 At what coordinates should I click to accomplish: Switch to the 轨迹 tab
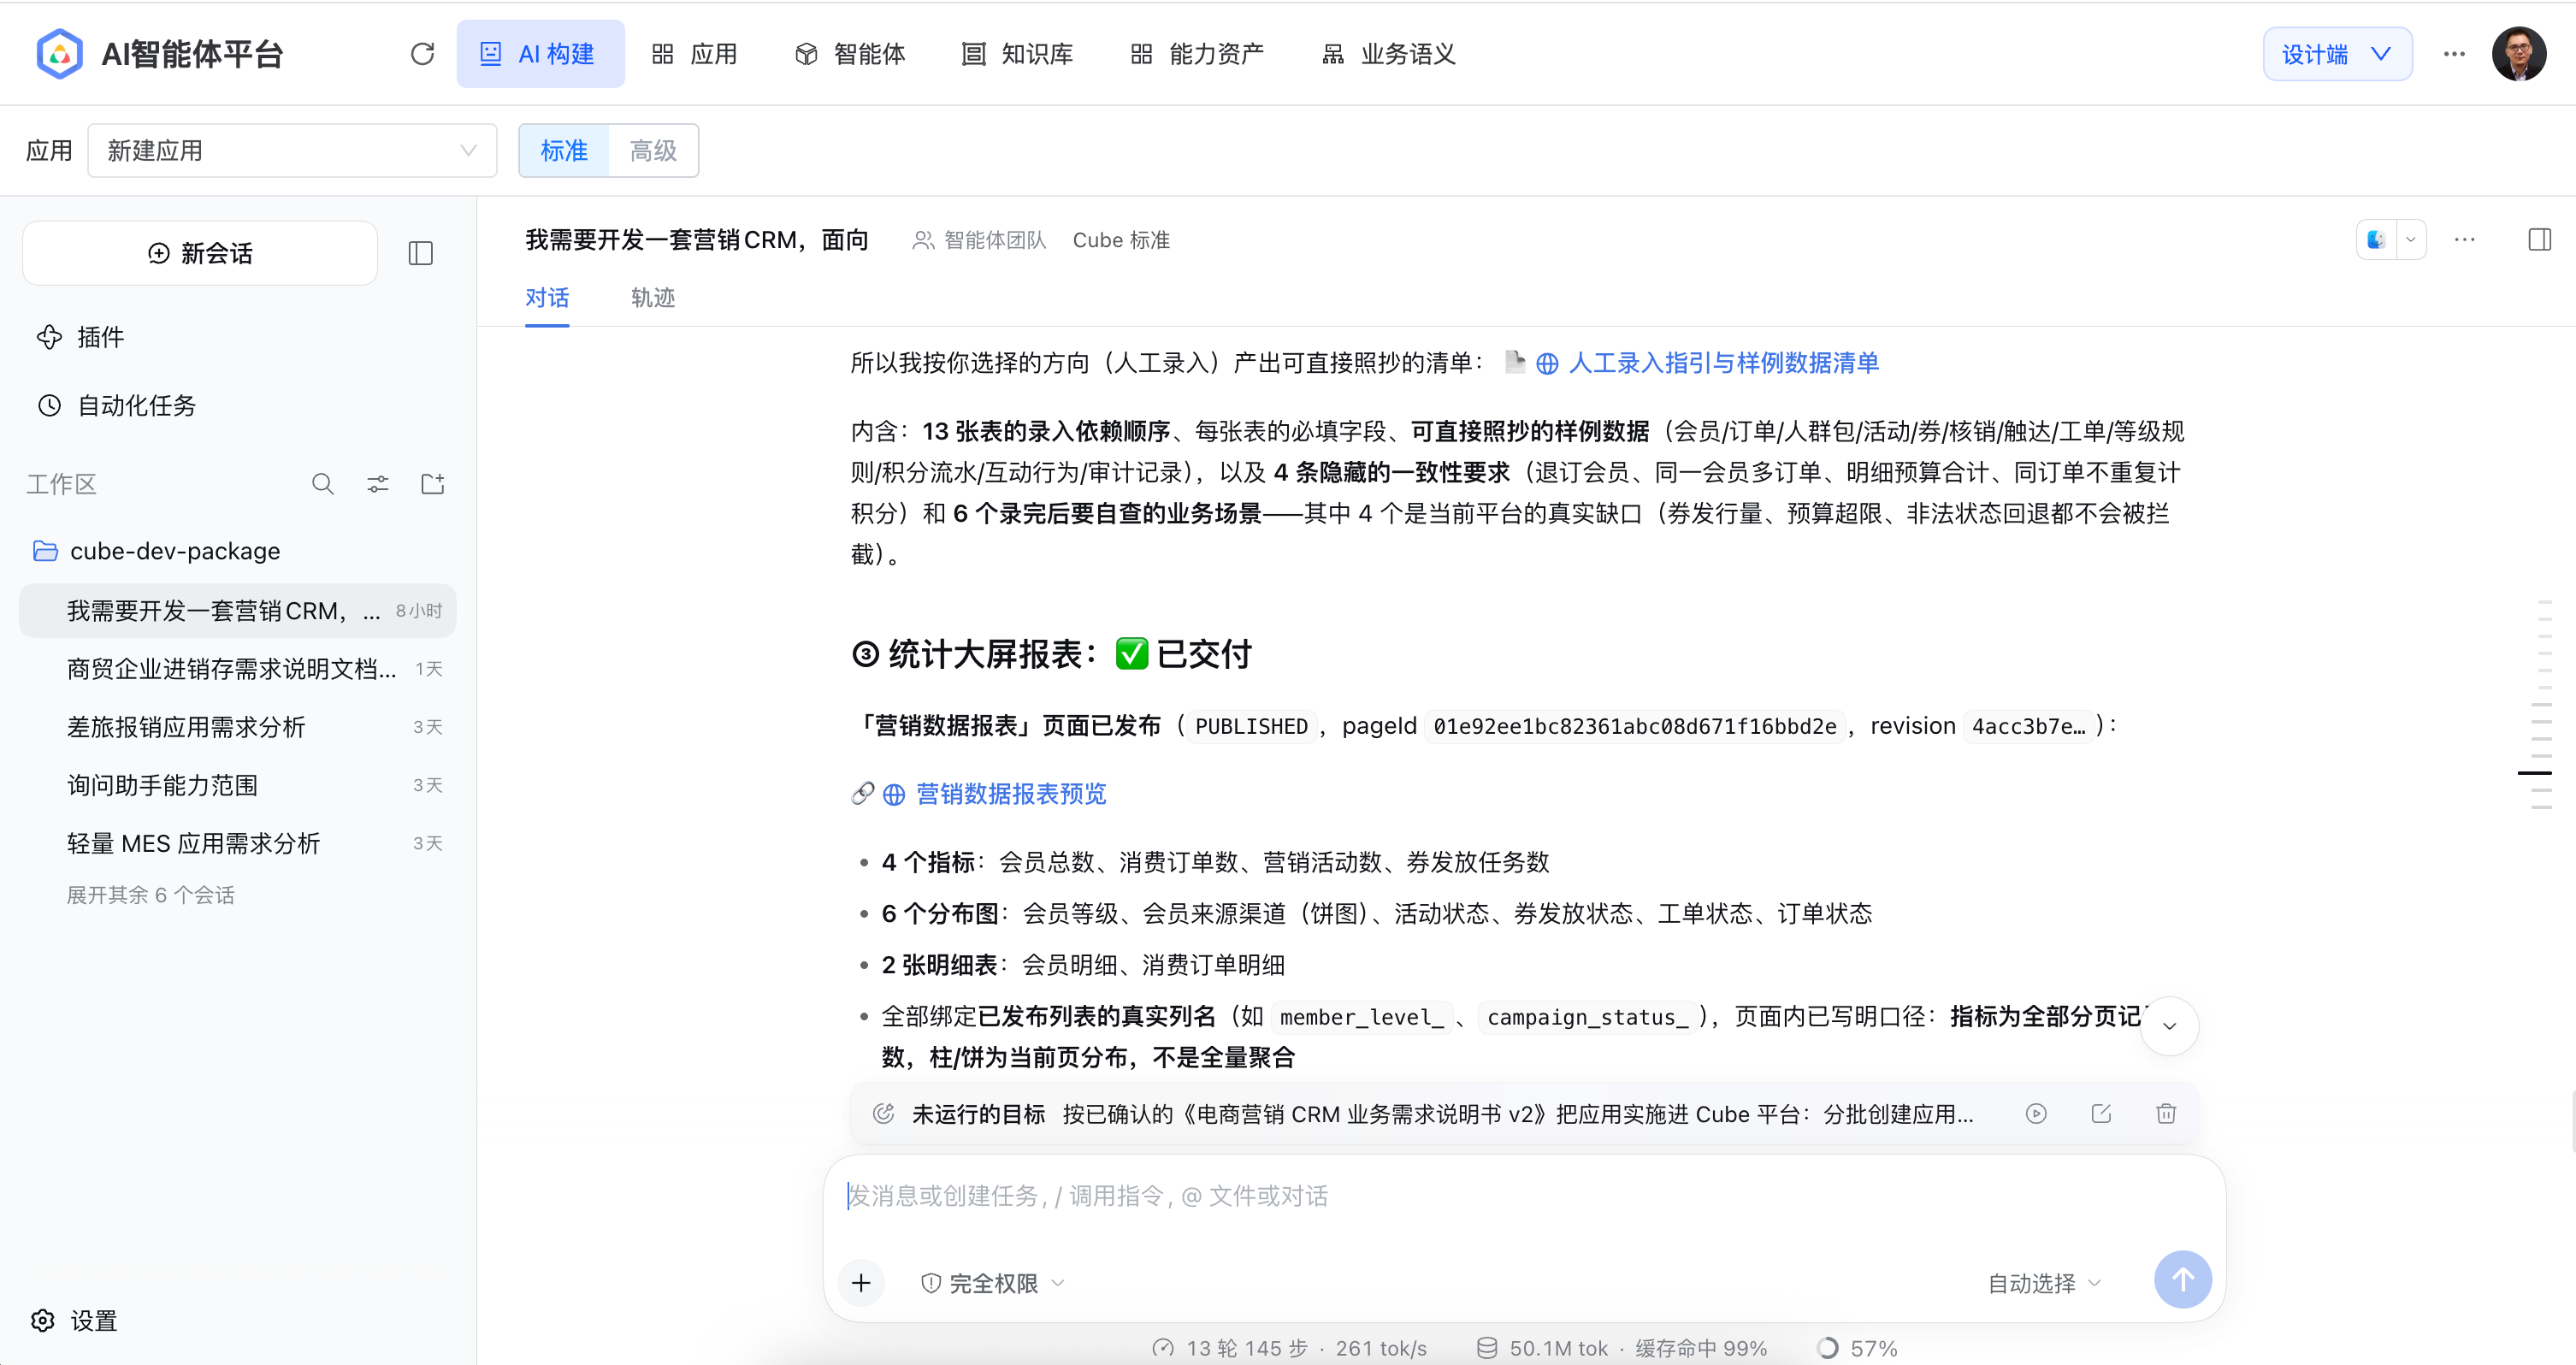tap(653, 298)
